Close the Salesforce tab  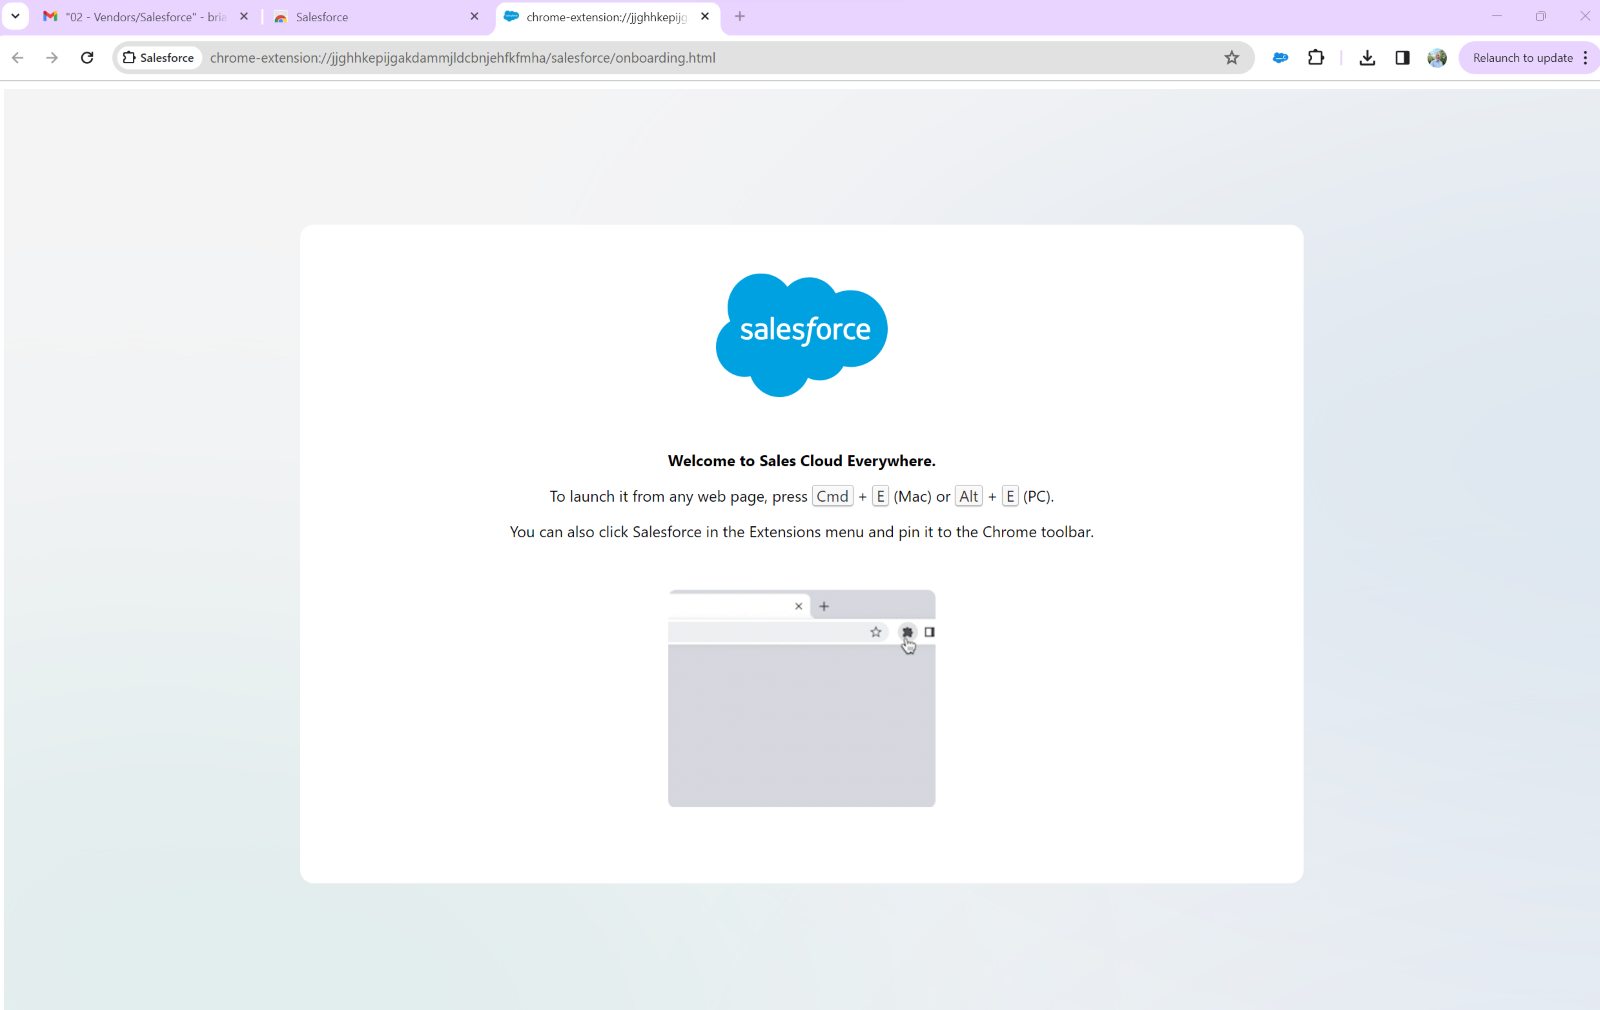pos(474,17)
